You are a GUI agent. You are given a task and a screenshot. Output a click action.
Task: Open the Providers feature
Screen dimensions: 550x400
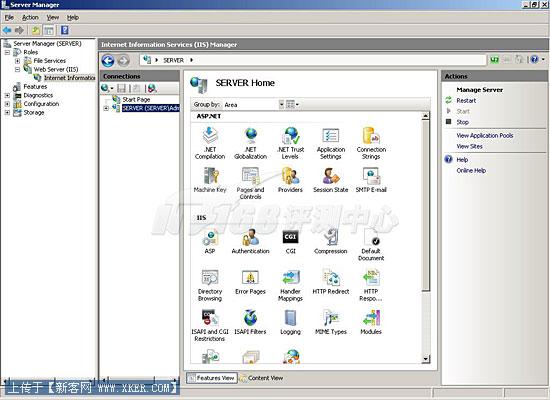(290, 180)
